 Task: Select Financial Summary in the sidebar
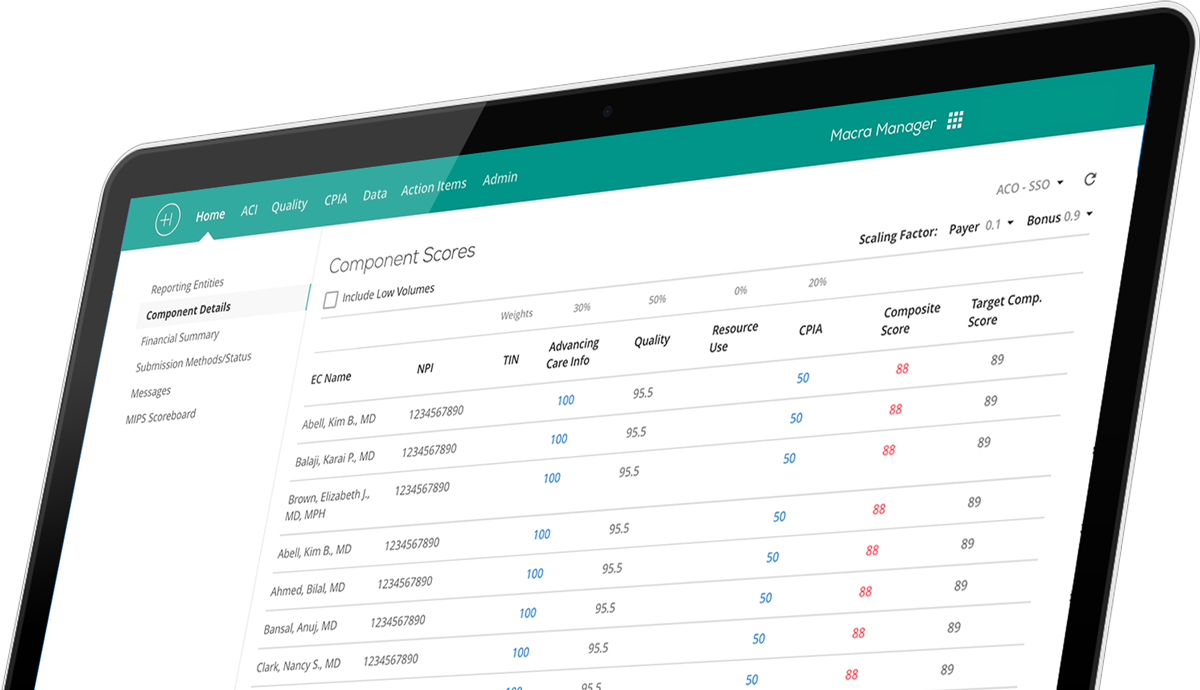tap(179, 338)
